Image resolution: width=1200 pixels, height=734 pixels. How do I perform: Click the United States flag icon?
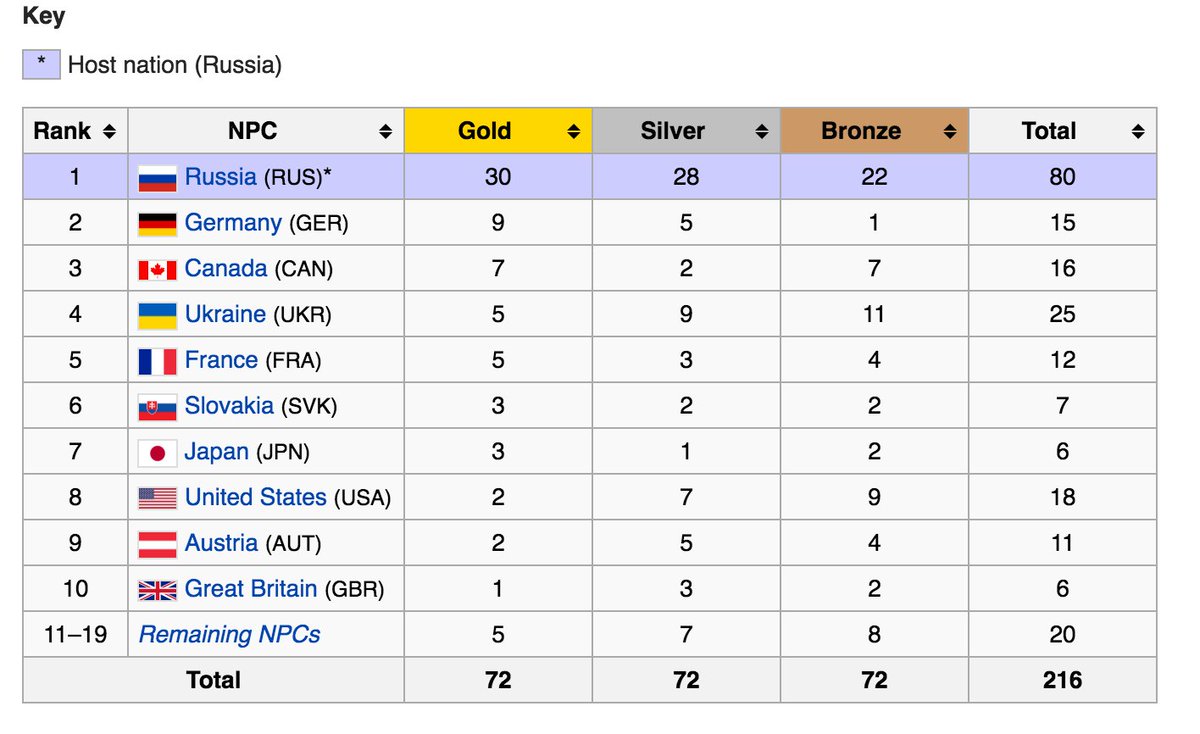click(x=157, y=498)
